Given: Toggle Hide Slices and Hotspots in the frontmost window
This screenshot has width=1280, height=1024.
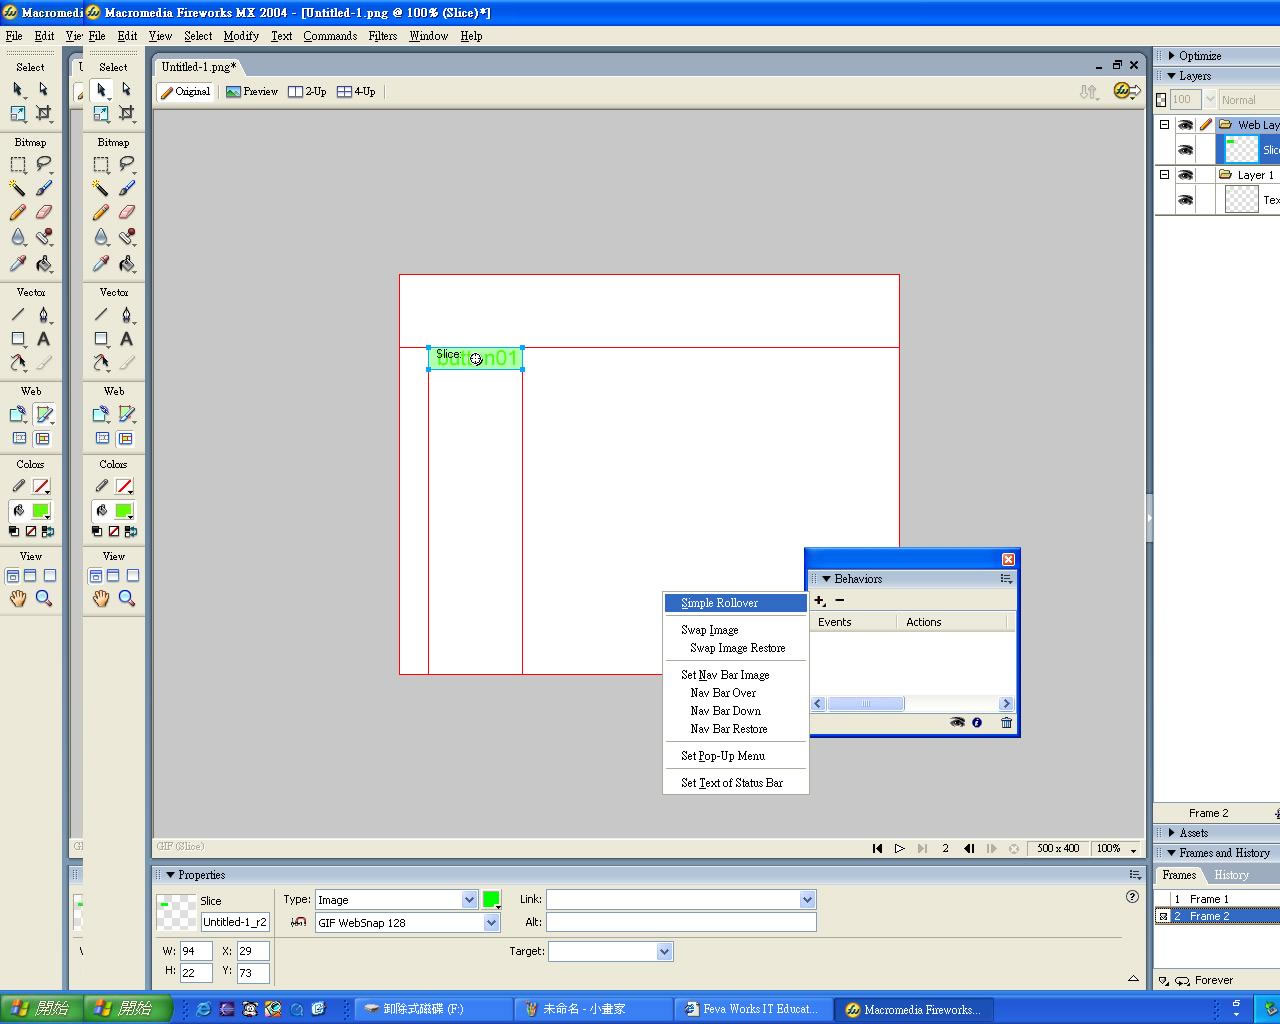Looking at the screenshot, I should (x=101, y=438).
